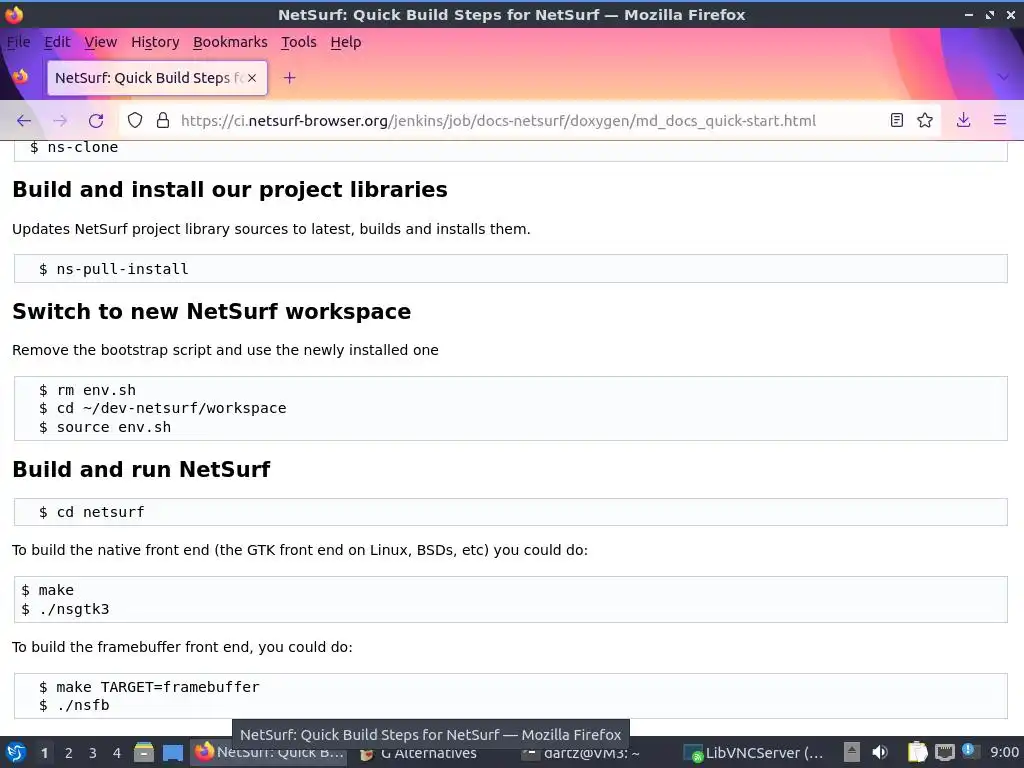Select the LibVNCServer taskbar window button

[x=754, y=753]
